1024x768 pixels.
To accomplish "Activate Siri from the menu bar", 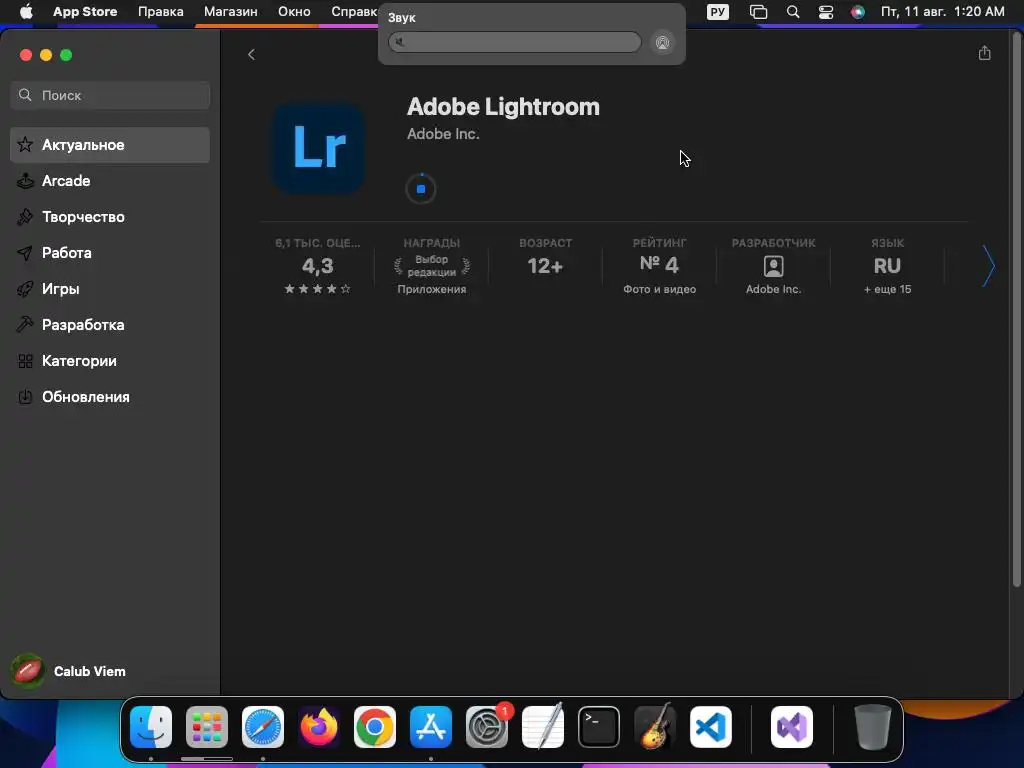I will click(857, 12).
